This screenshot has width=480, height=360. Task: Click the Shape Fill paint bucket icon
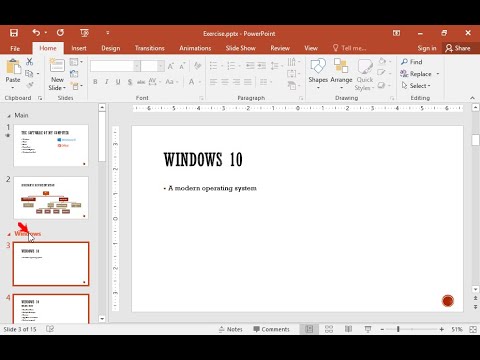[x=382, y=61]
